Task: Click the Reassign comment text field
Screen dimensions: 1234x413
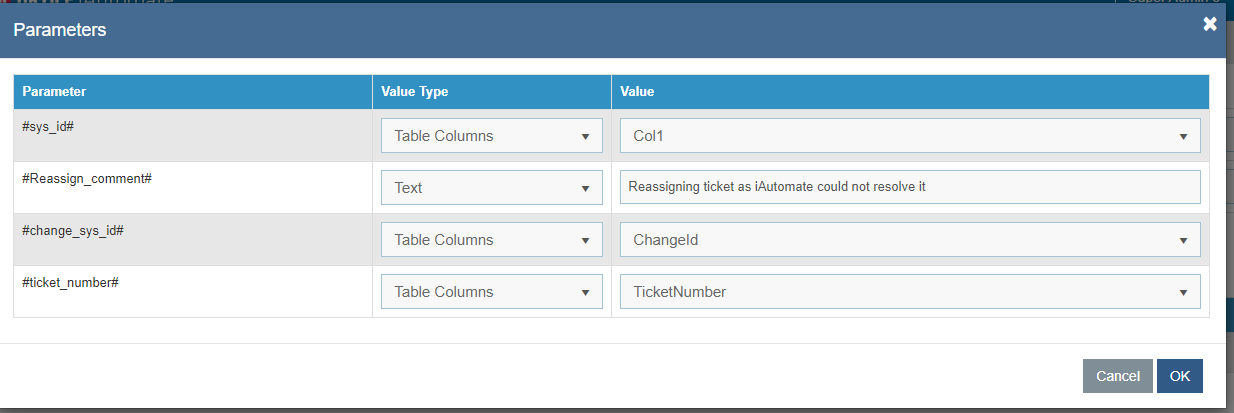Action: 909,187
